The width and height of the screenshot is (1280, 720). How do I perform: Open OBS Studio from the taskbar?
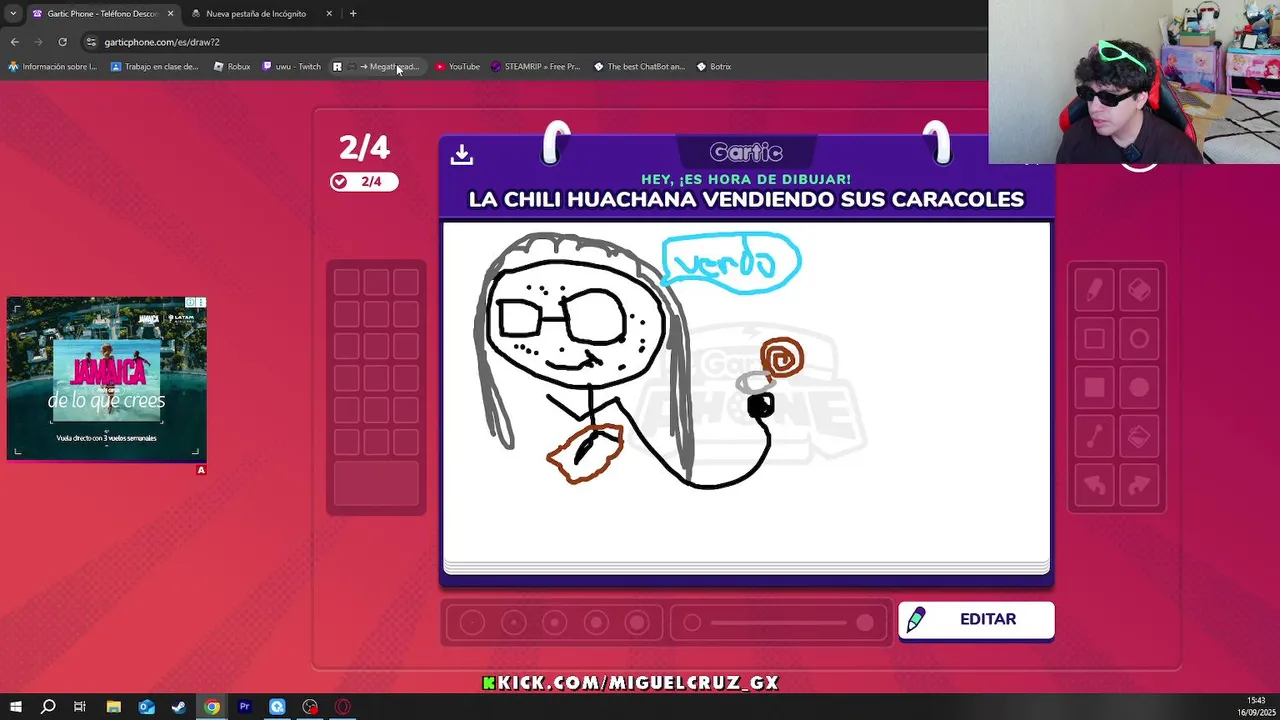click(310, 707)
